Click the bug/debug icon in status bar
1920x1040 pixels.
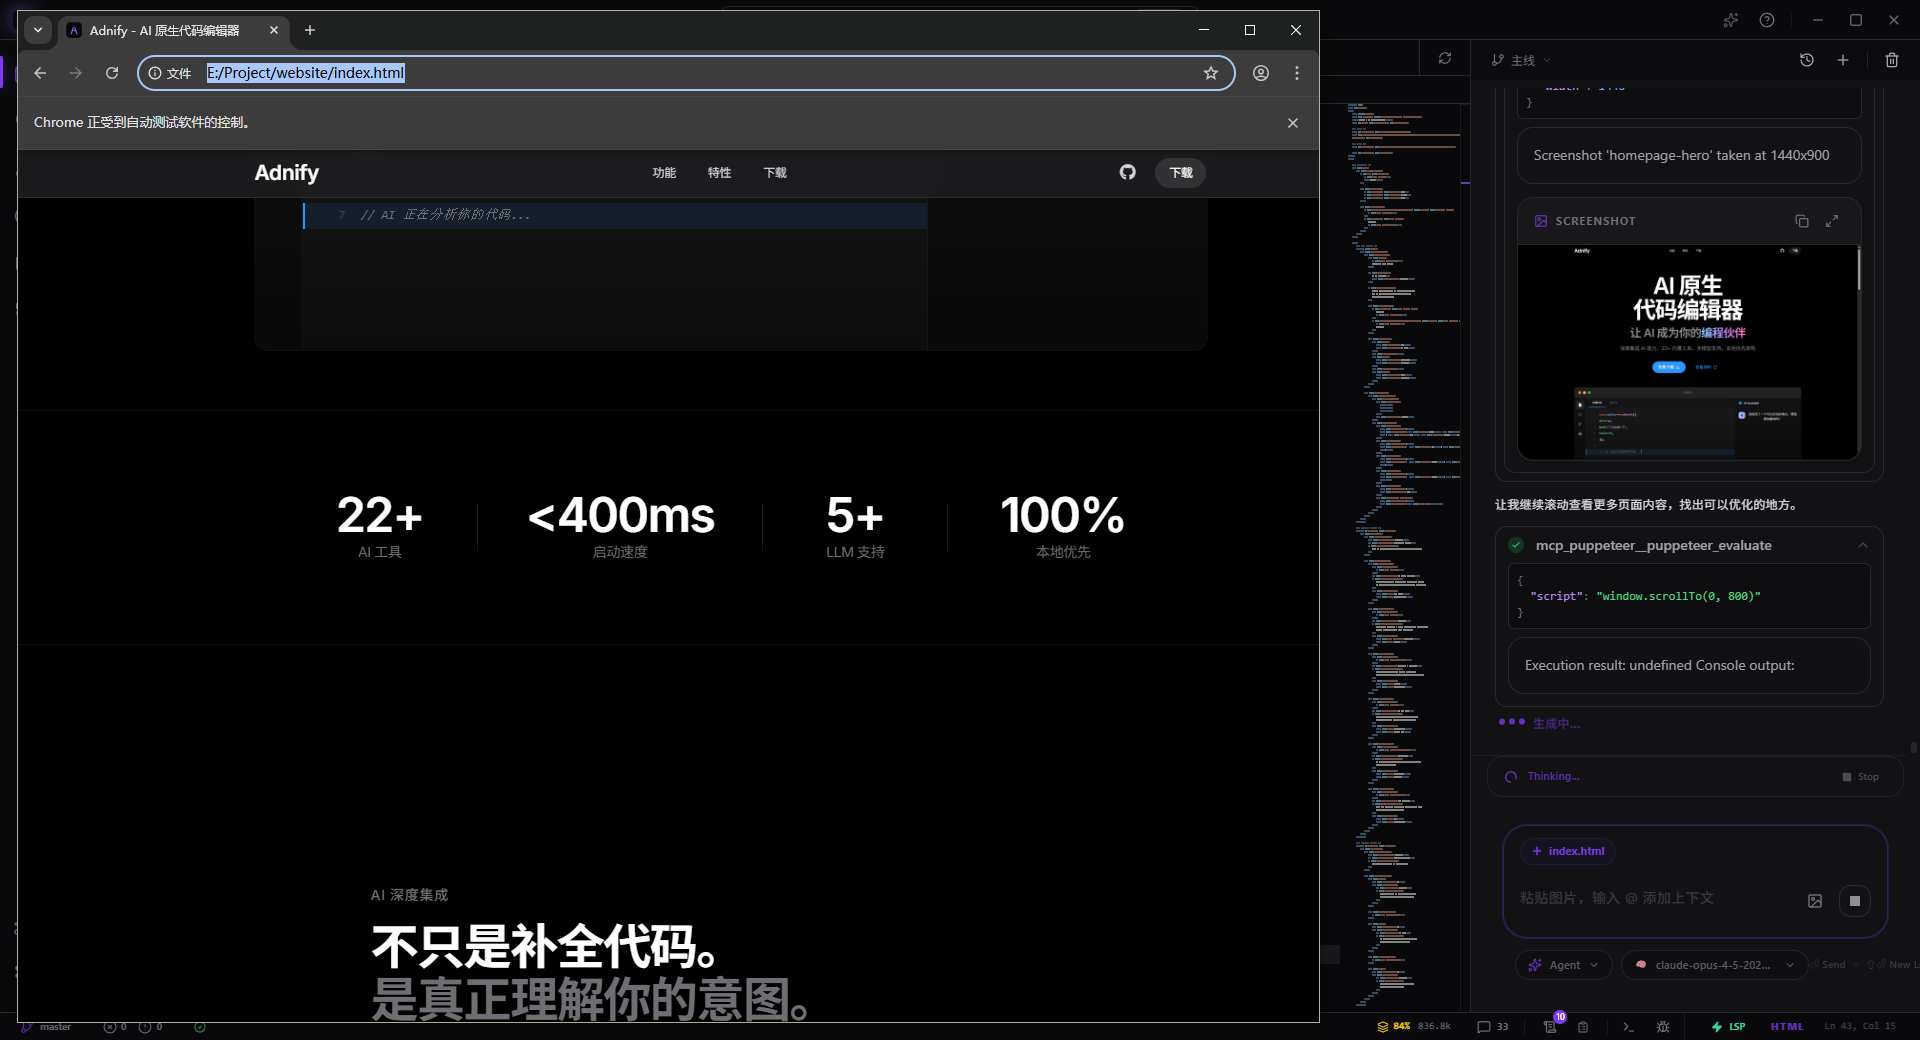coord(1663,1027)
